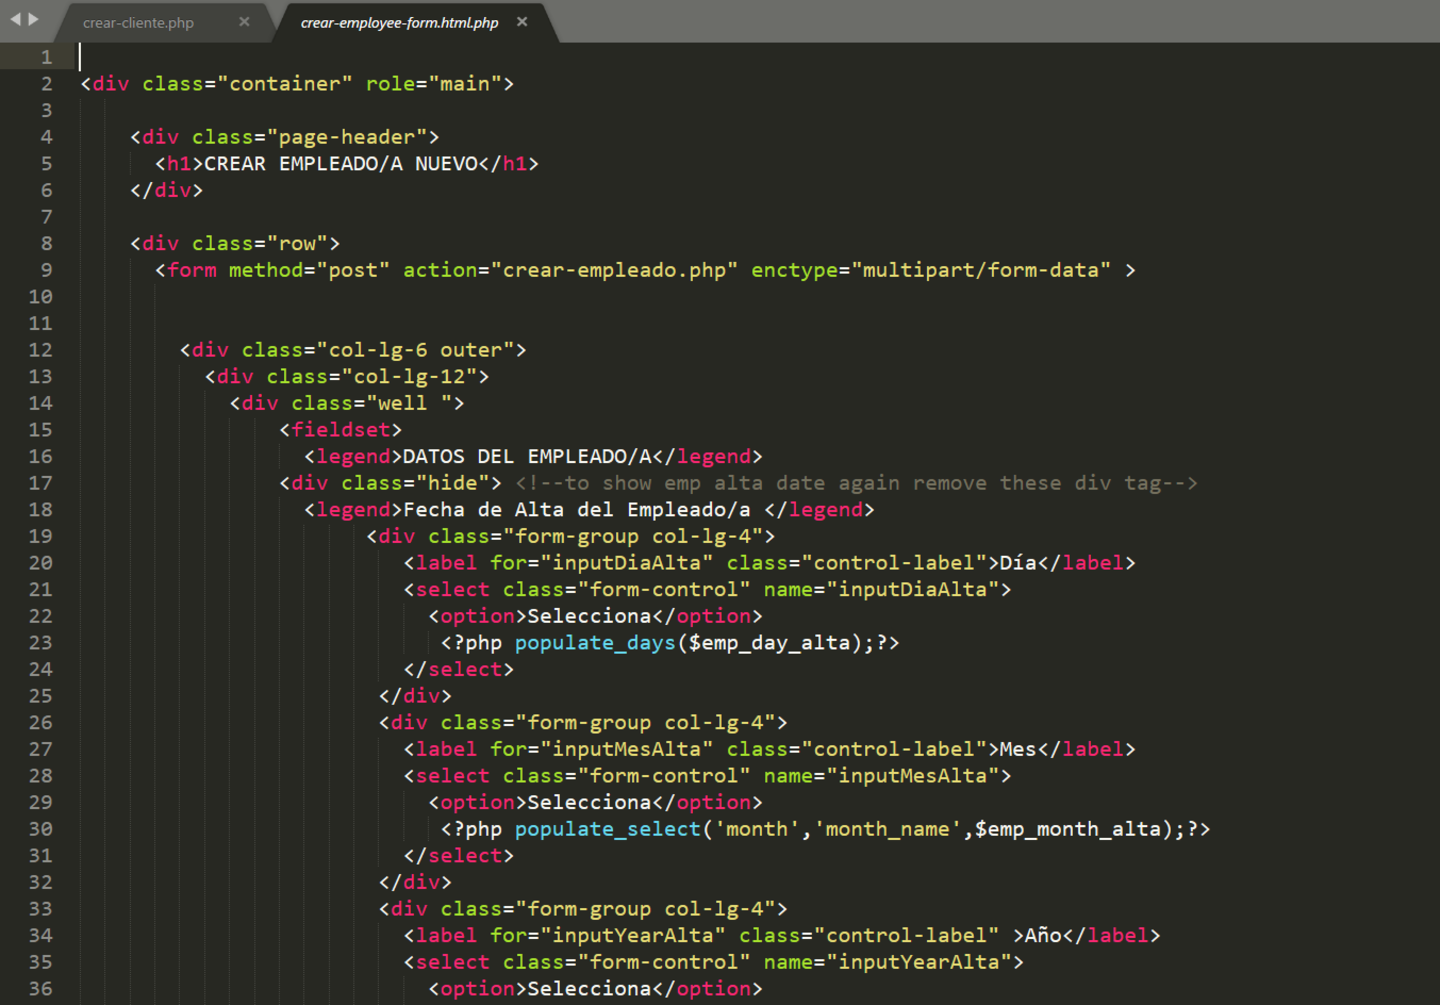Click line number 17 in the gutter
The height and width of the screenshot is (1005, 1440).
click(40, 483)
